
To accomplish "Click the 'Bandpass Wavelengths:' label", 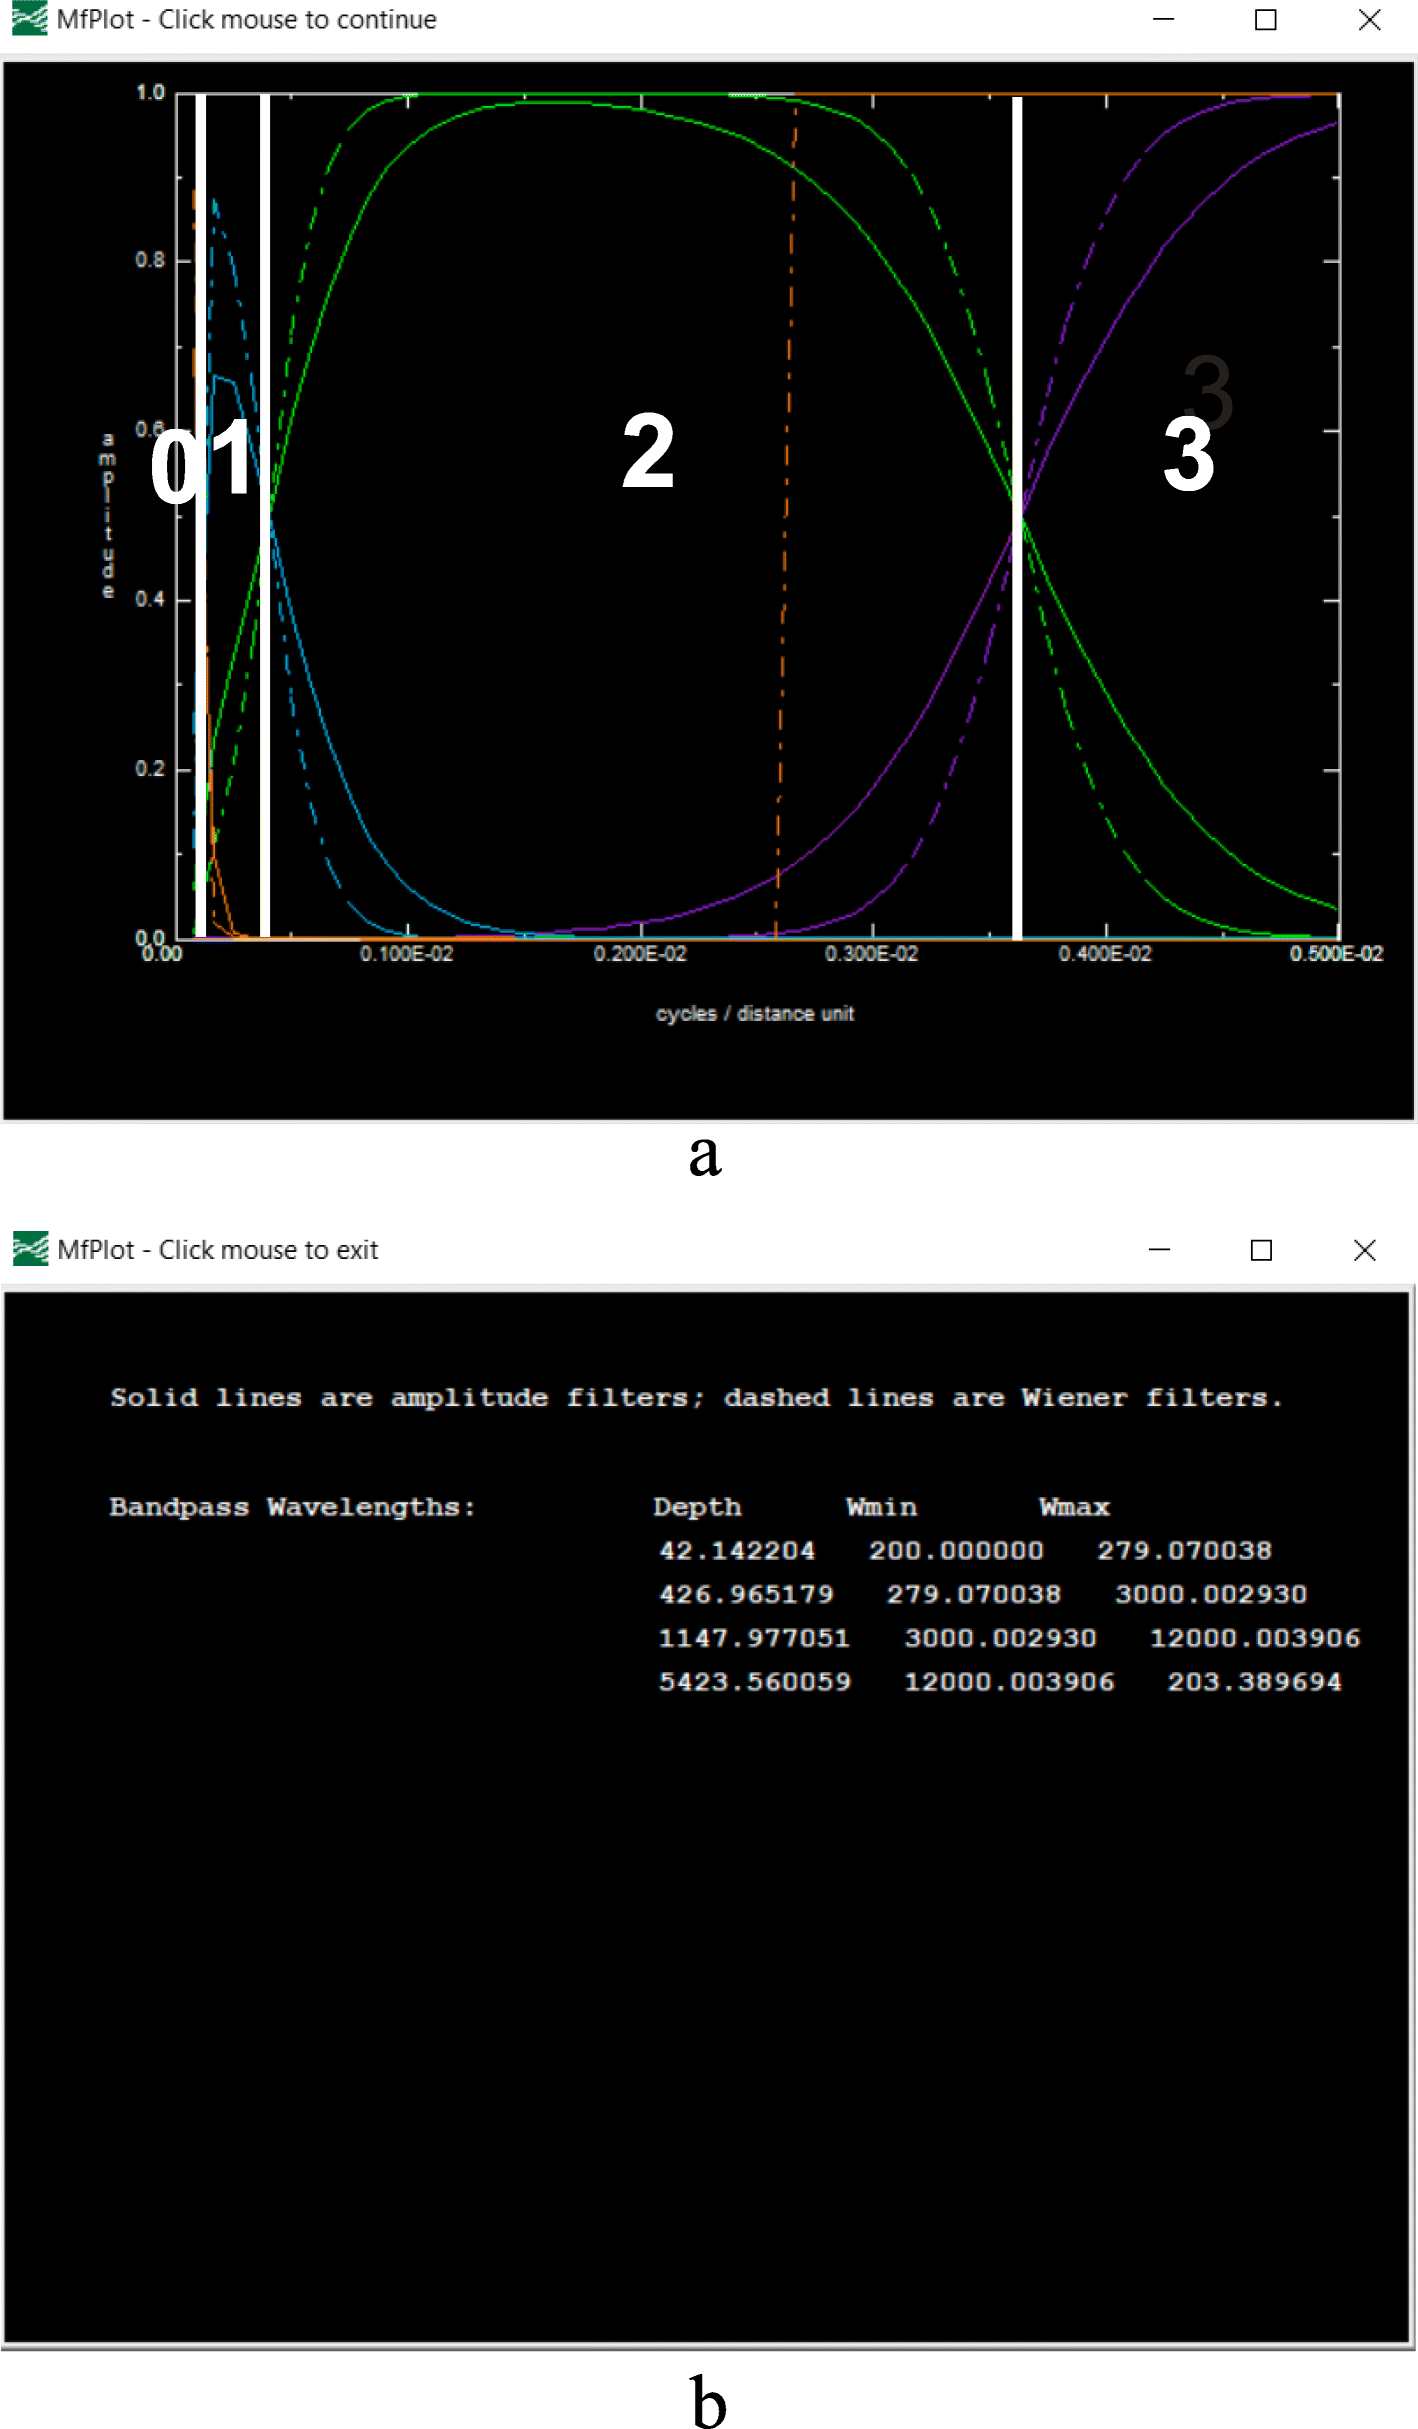I will (292, 1508).
